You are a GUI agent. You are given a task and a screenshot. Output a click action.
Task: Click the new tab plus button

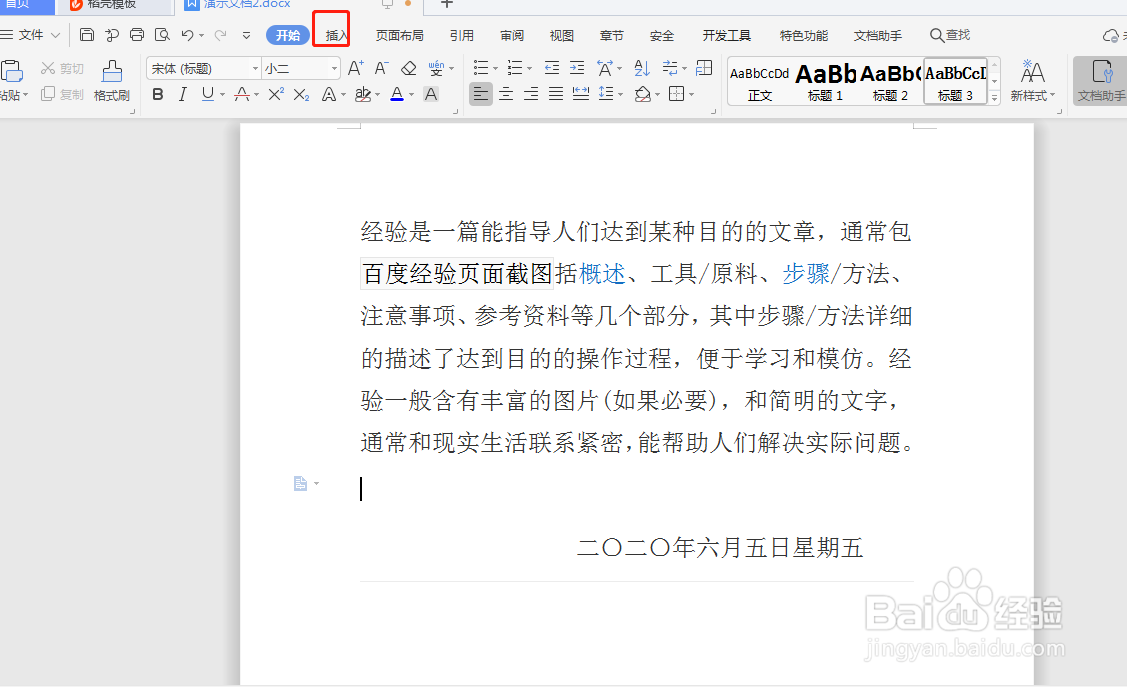[446, 4]
